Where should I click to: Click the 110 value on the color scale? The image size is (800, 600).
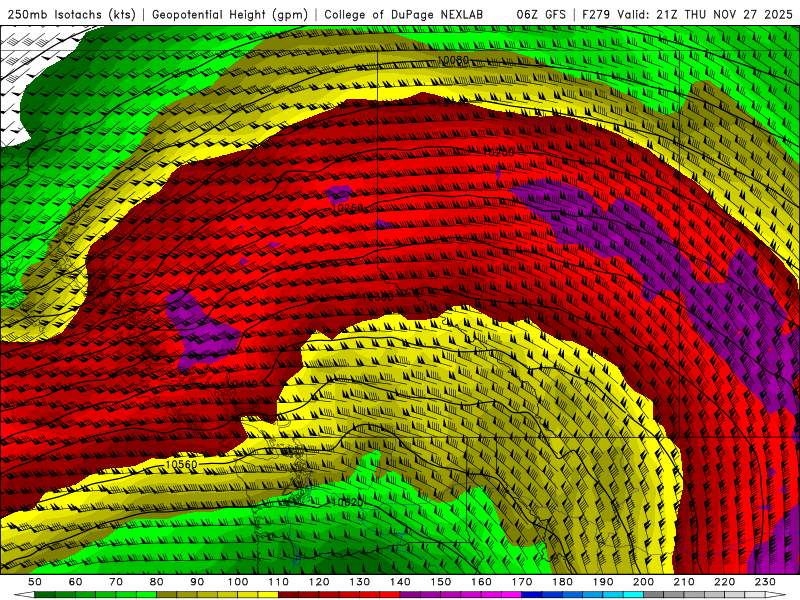pyautogui.click(x=278, y=582)
